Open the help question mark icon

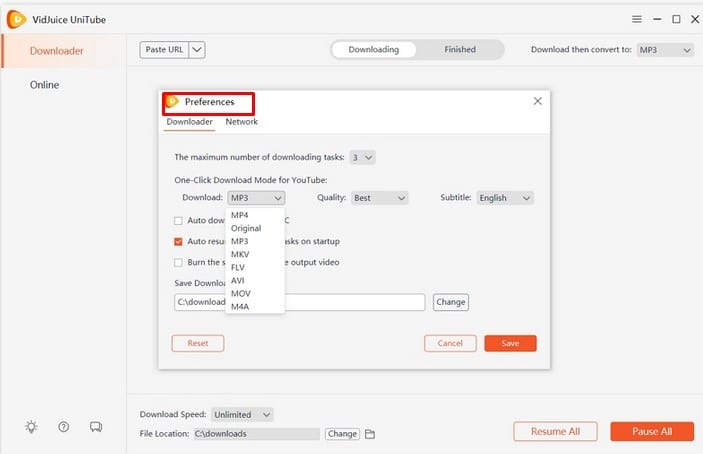[64, 427]
